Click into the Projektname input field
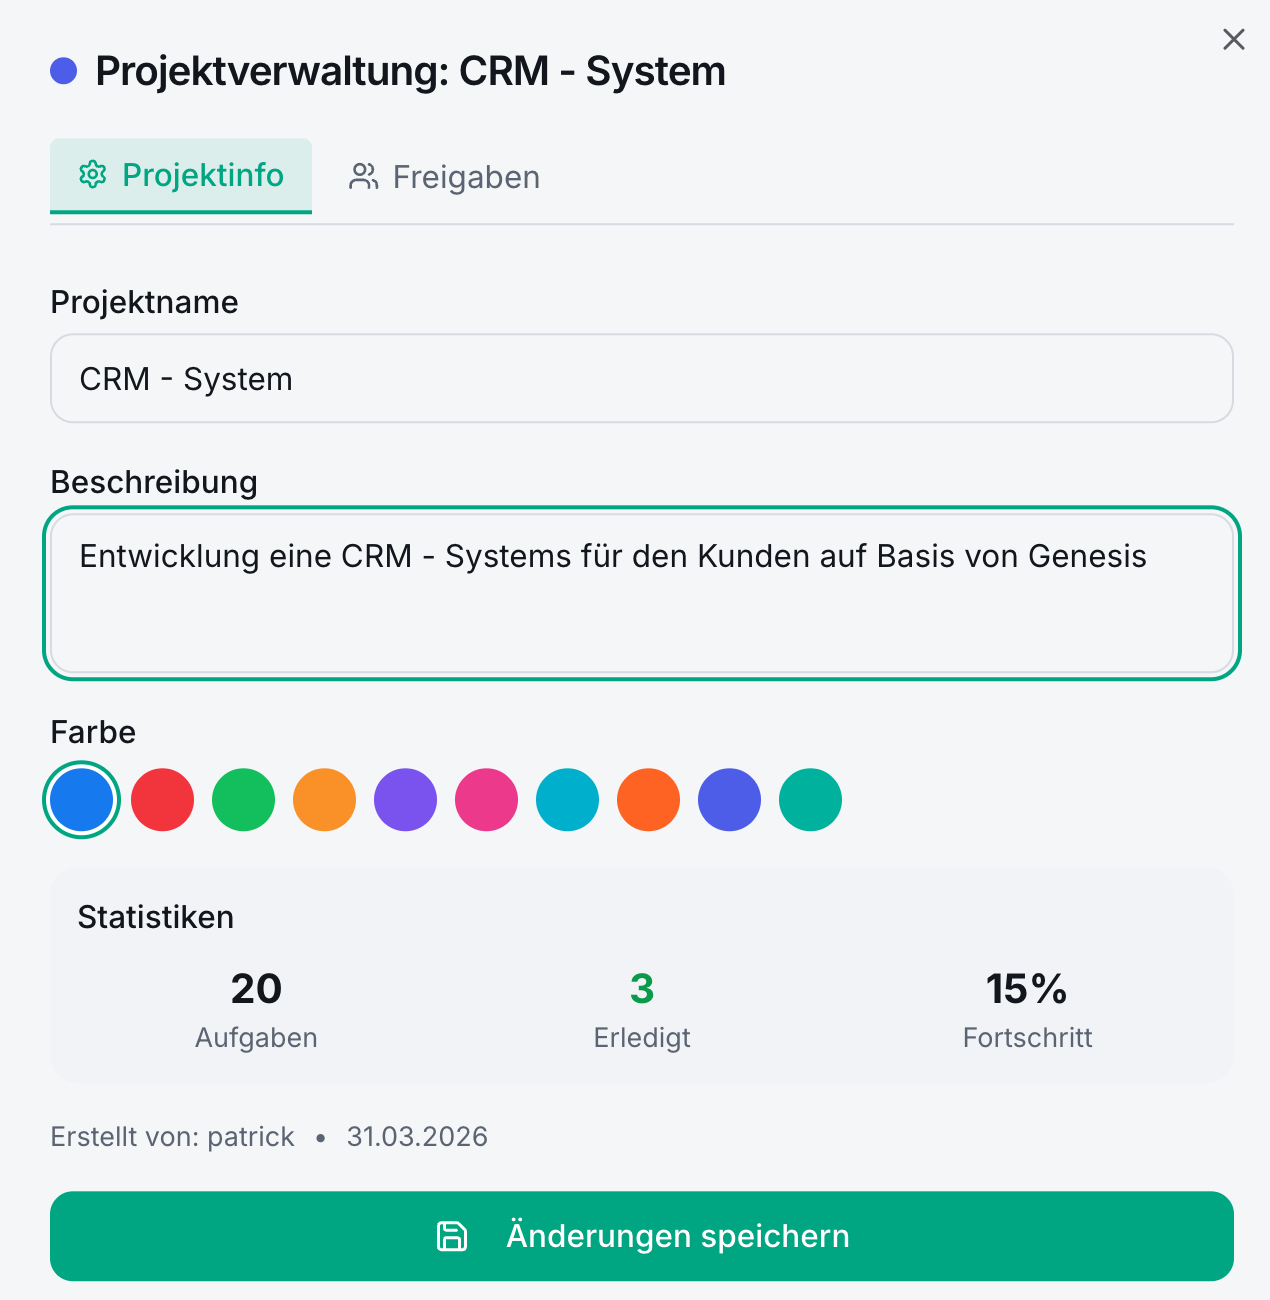 pyautogui.click(x=642, y=378)
